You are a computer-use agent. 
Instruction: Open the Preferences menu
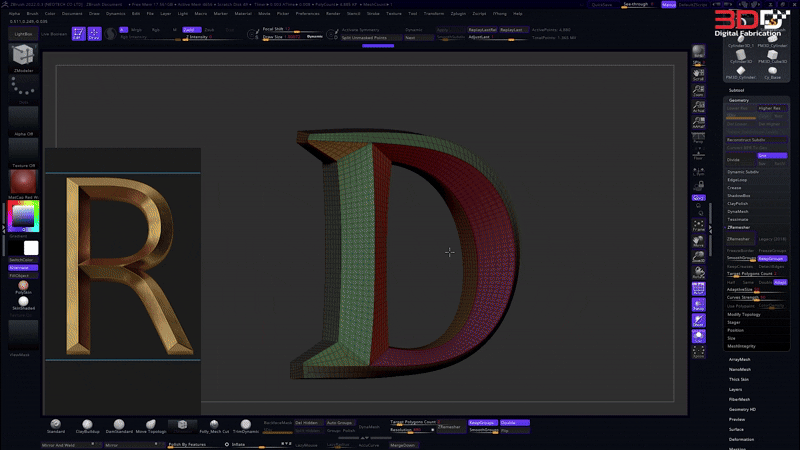308,14
